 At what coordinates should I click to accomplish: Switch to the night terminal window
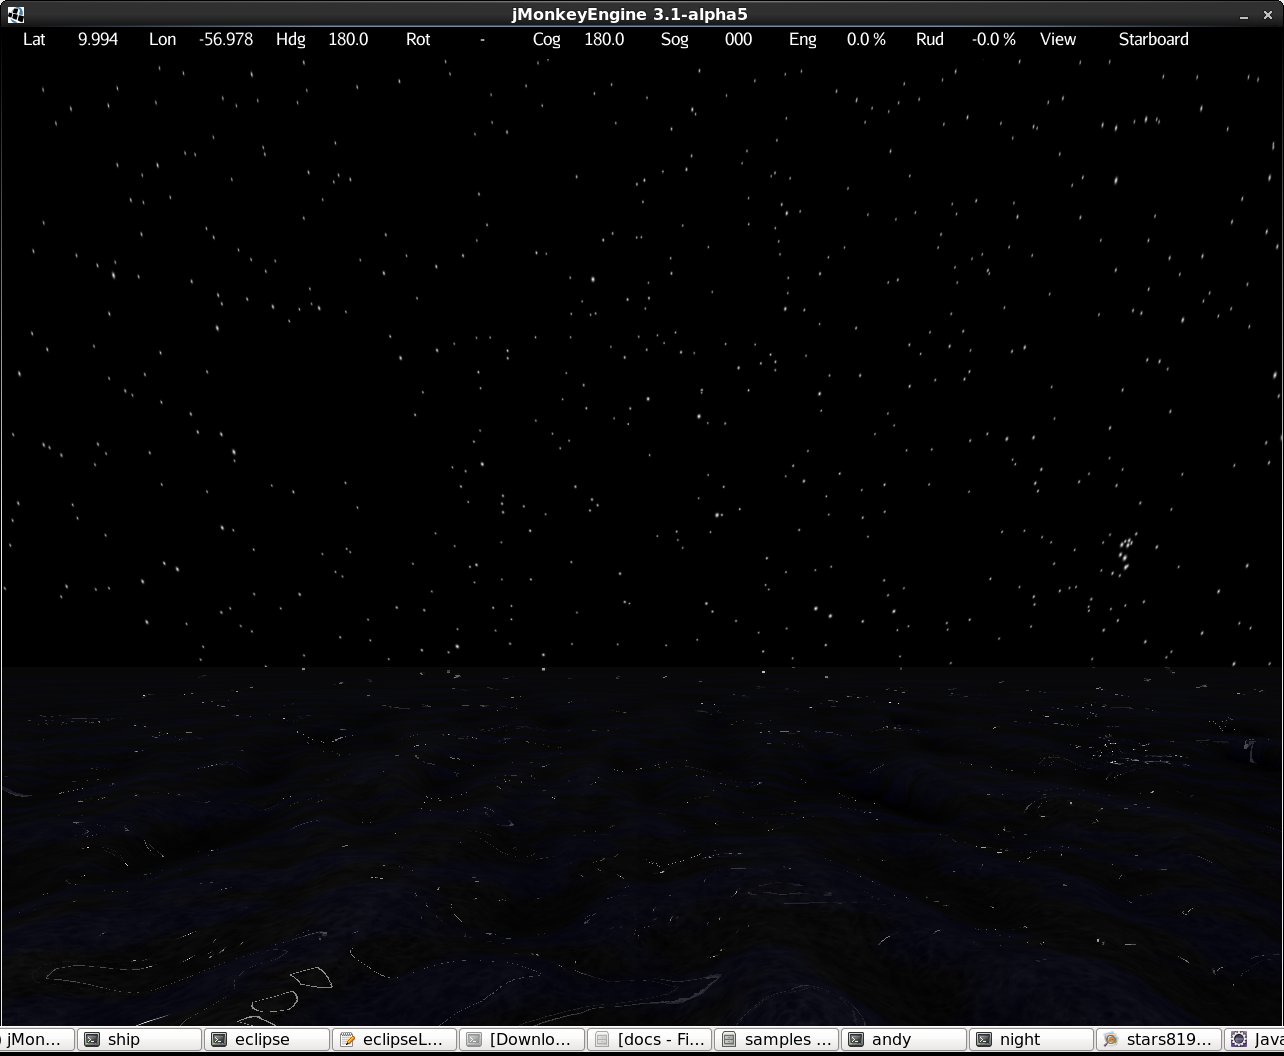[x=1031, y=1039]
